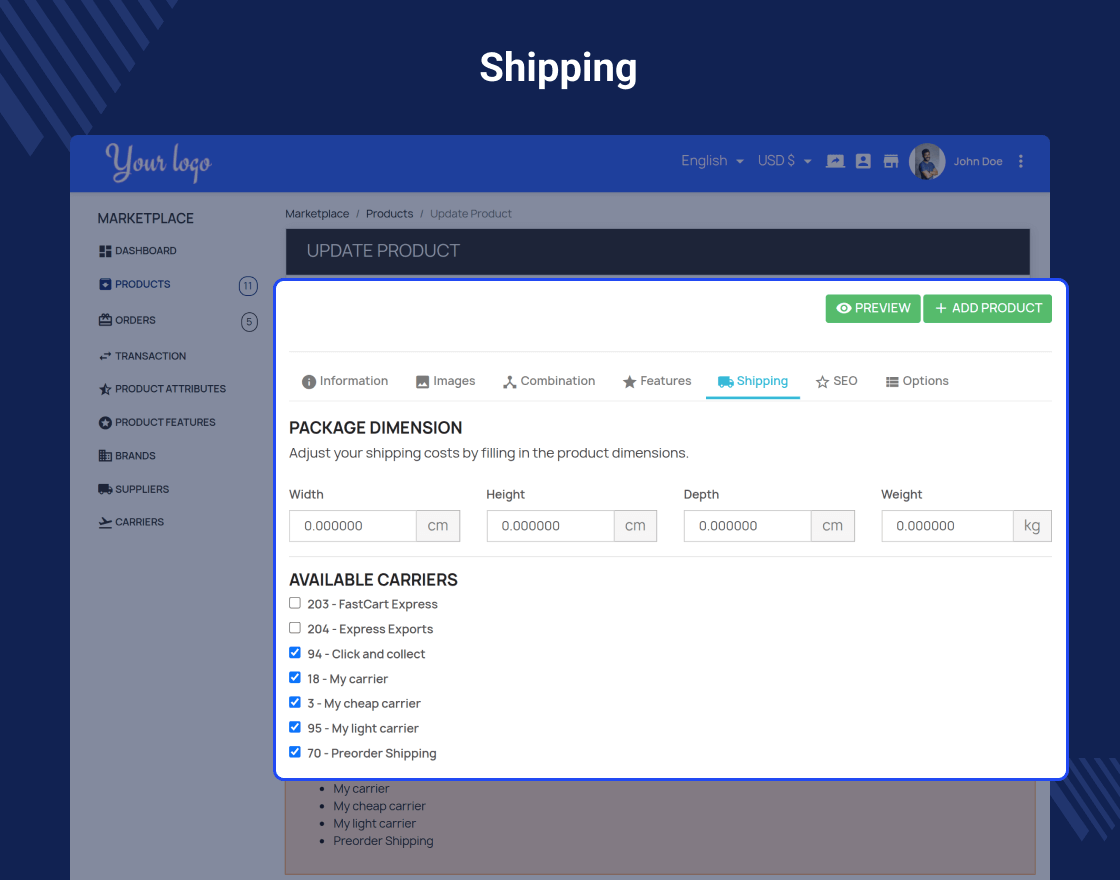Screen dimensions: 1120x880
Task: Click the Product Features circled star icon
Action: tap(105, 423)
